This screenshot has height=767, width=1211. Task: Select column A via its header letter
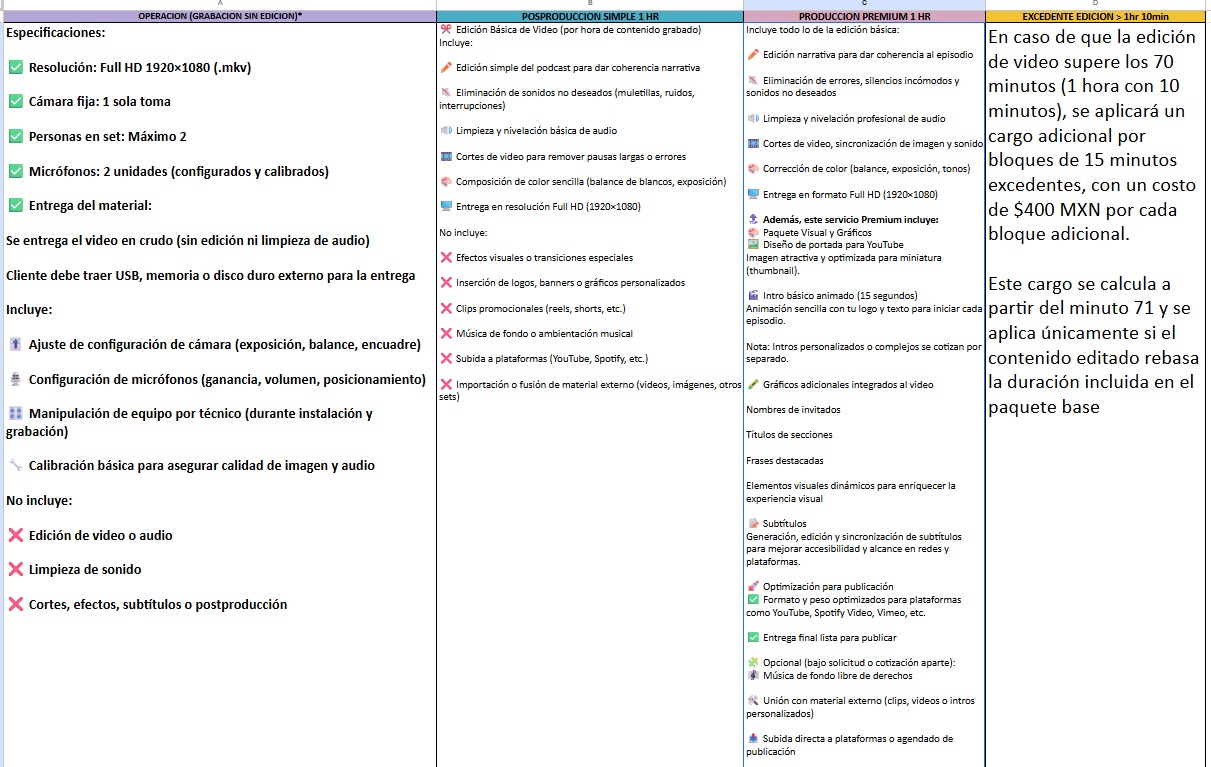coord(218,4)
